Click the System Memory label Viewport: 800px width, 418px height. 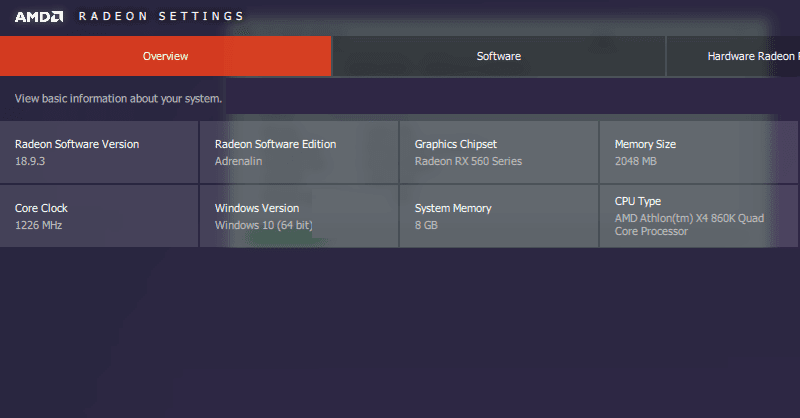click(x=453, y=209)
